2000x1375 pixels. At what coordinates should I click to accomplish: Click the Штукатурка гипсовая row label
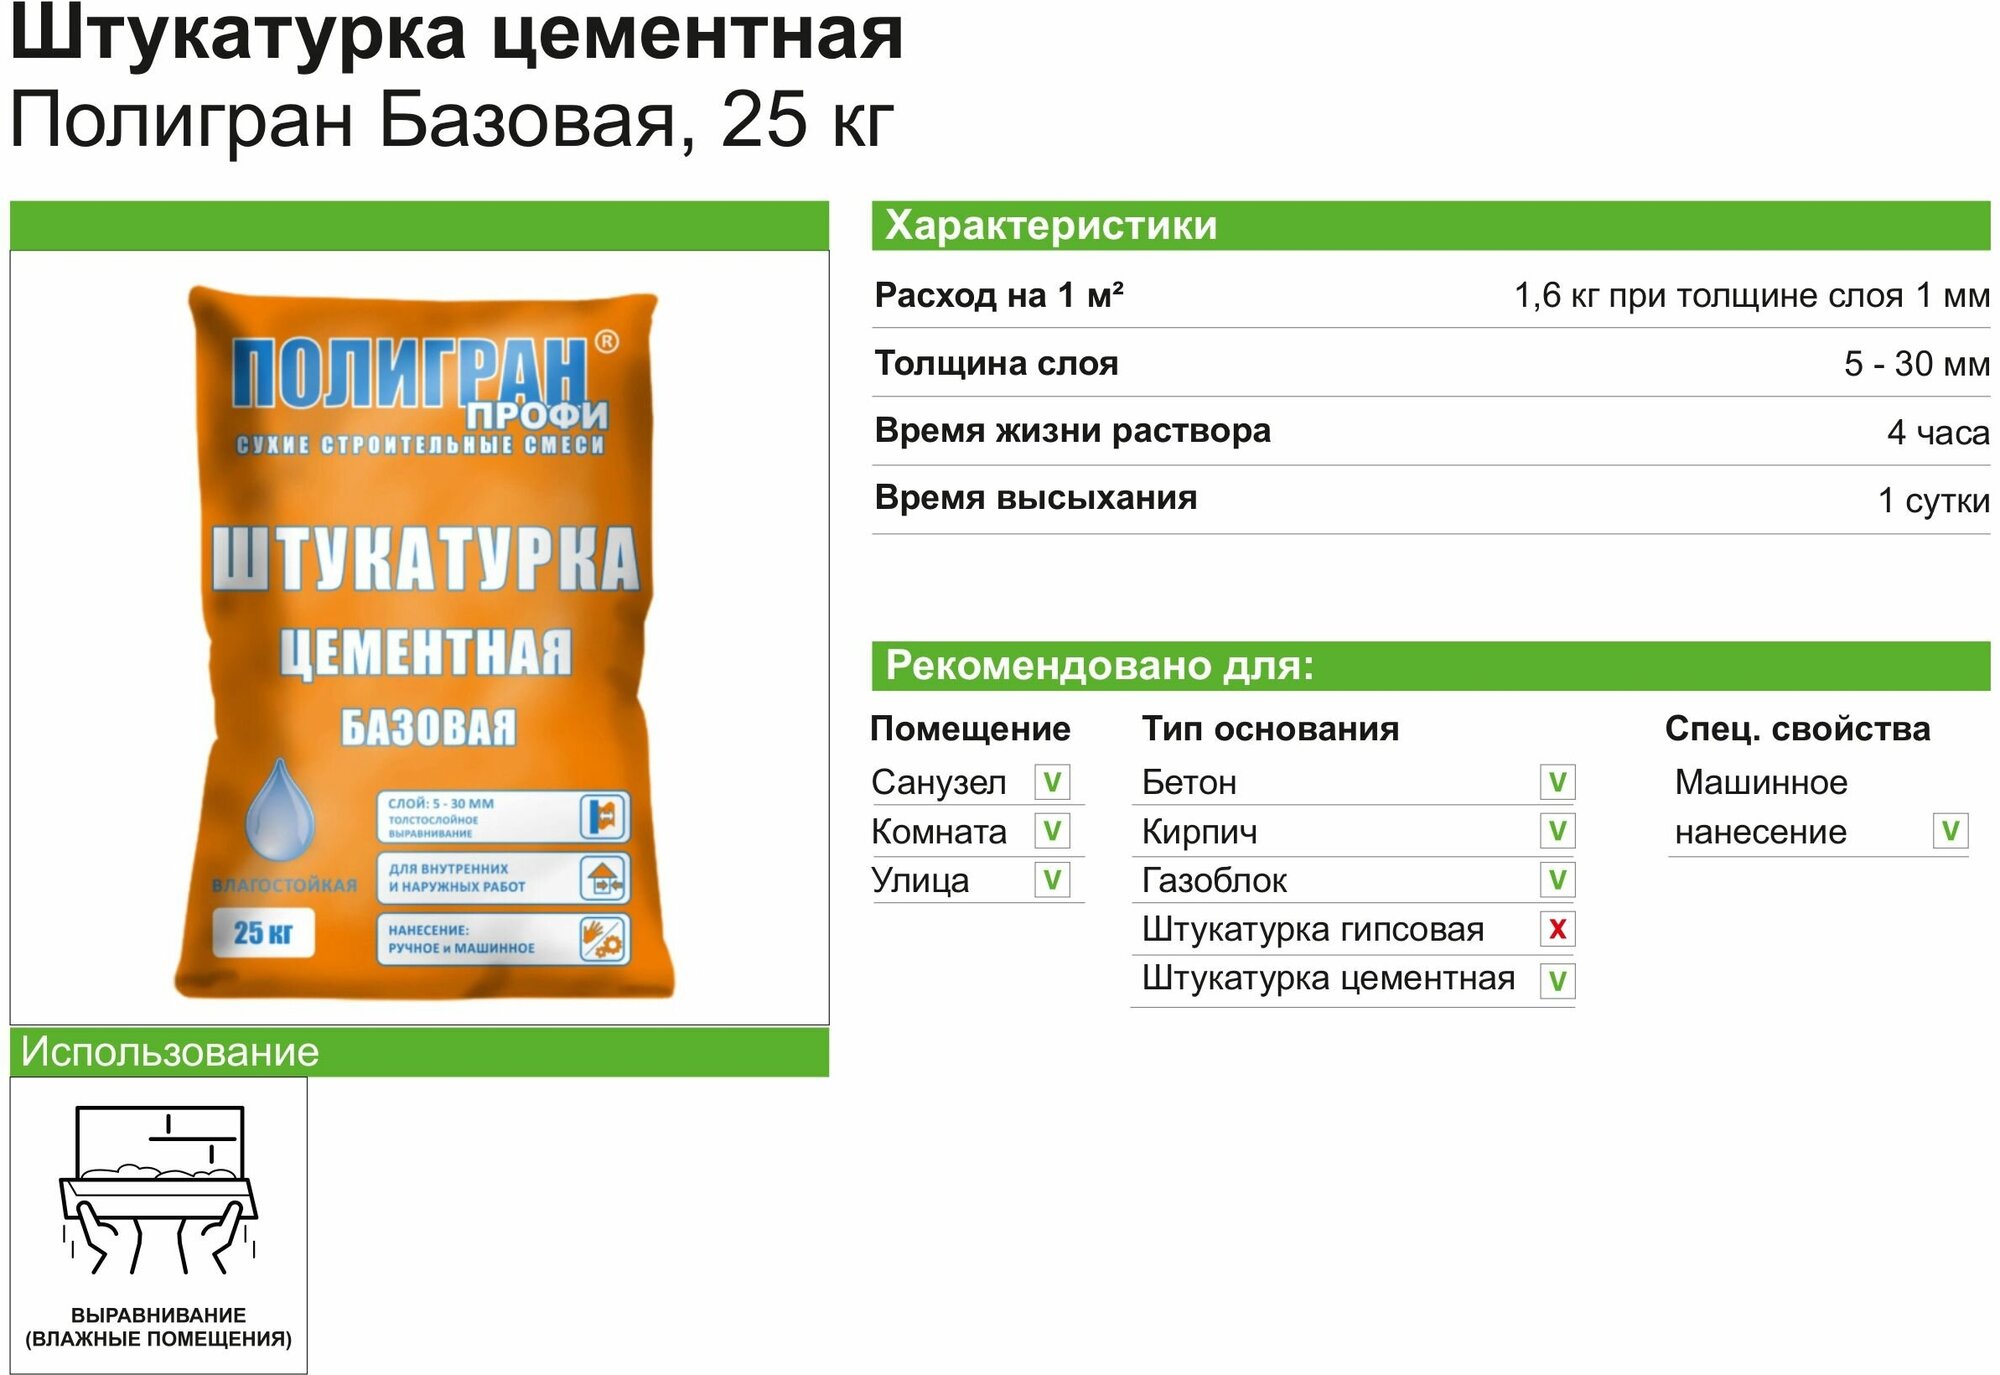1313,930
